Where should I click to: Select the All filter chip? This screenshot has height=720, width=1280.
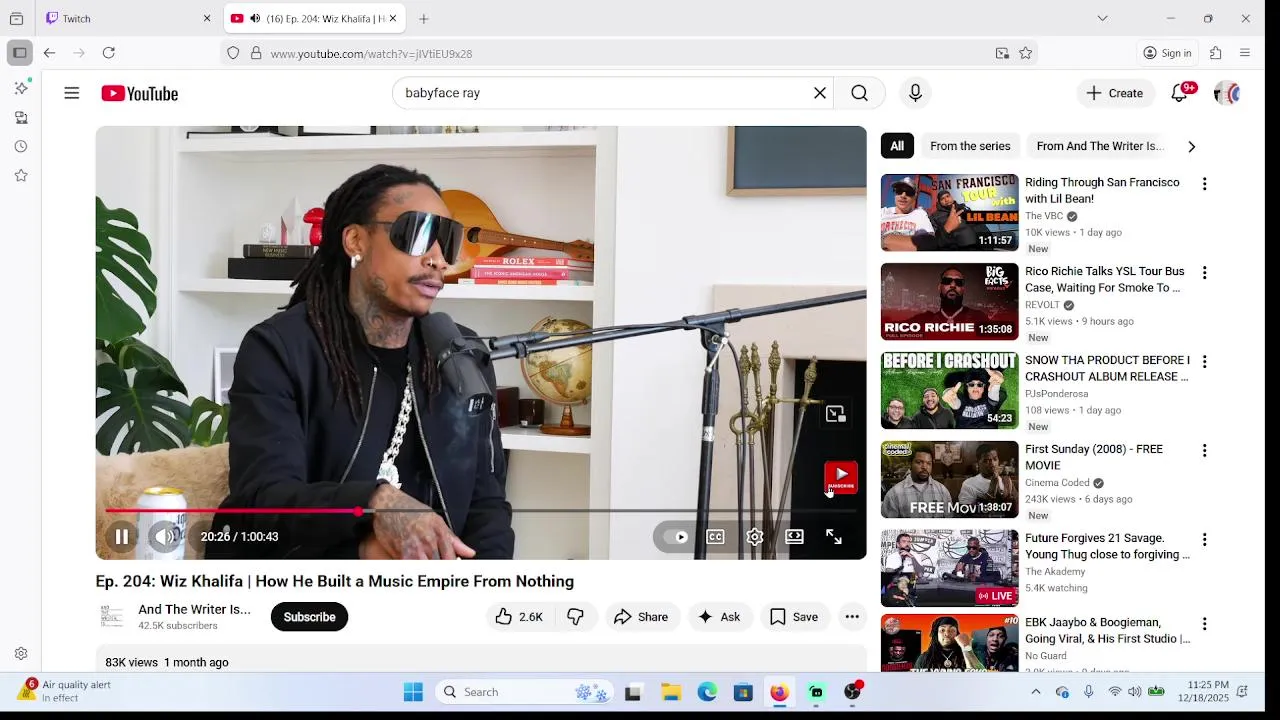pyautogui.click(x=897, y=146)
